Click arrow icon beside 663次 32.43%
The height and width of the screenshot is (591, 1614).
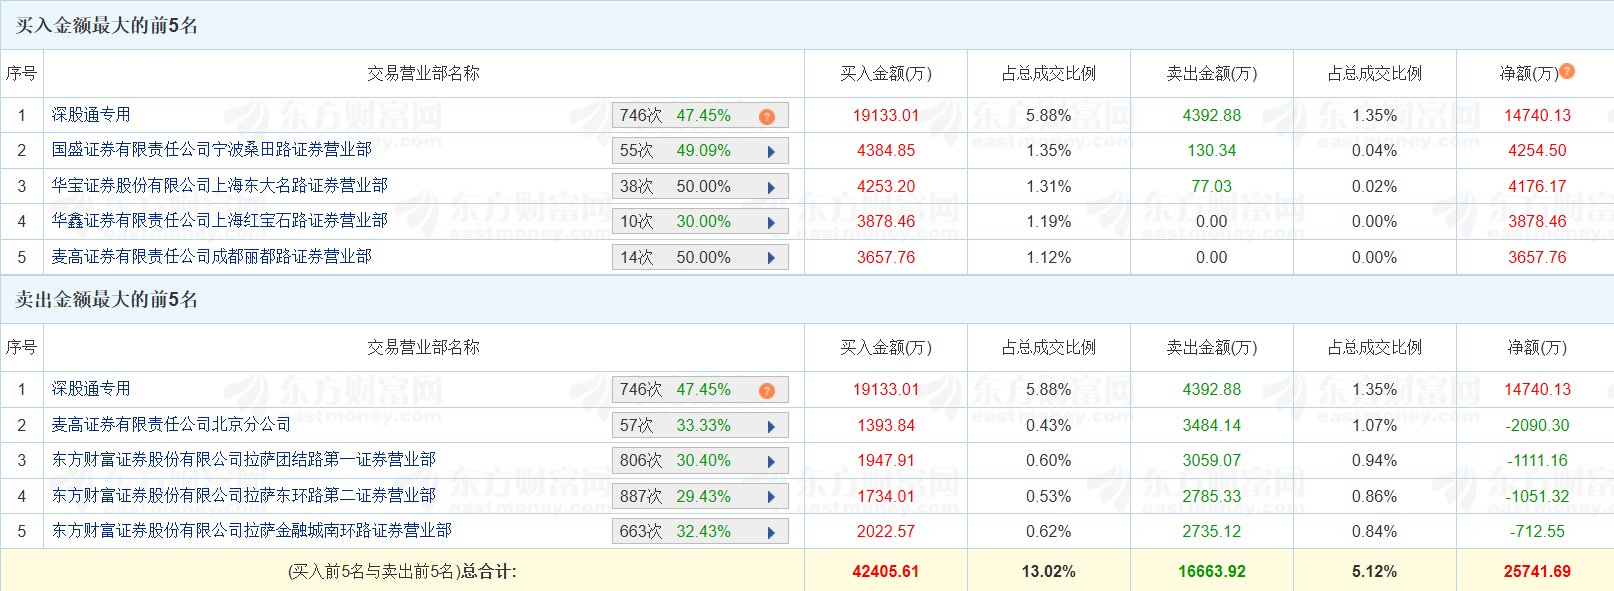(x=771, y=533)
